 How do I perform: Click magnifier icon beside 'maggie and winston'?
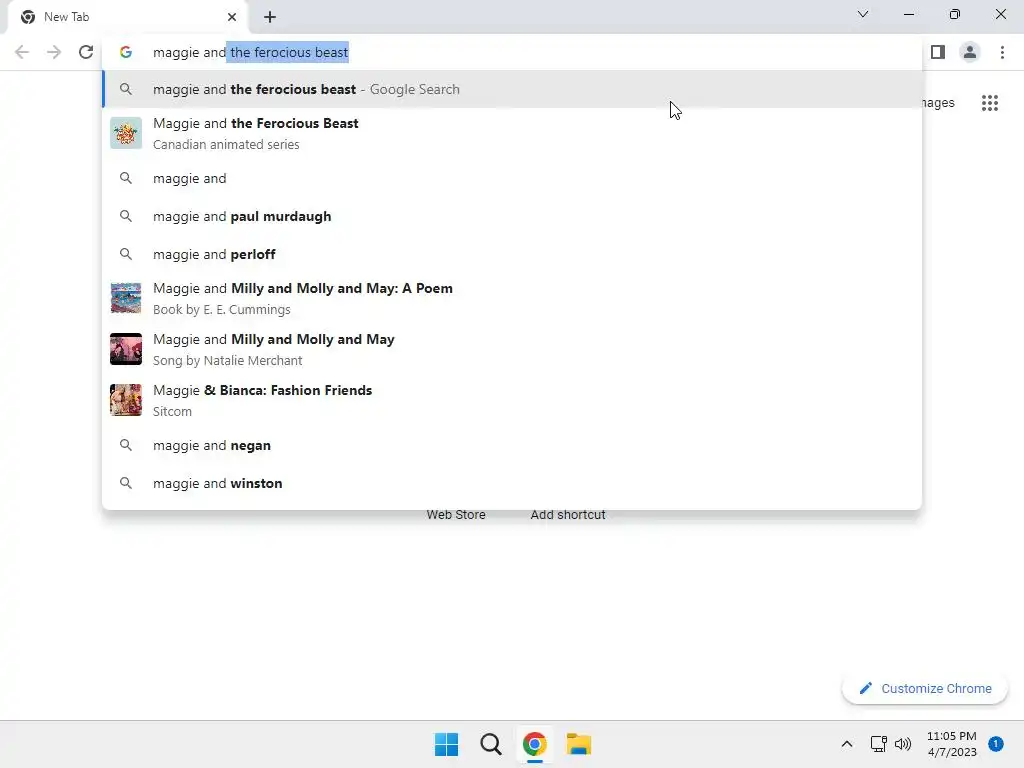(x=126, y=483)
